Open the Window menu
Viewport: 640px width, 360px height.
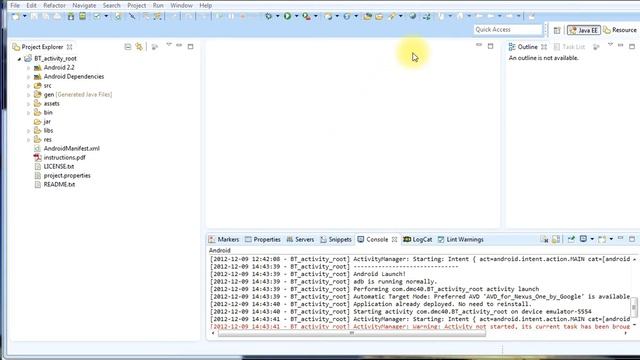coord(181,5)
